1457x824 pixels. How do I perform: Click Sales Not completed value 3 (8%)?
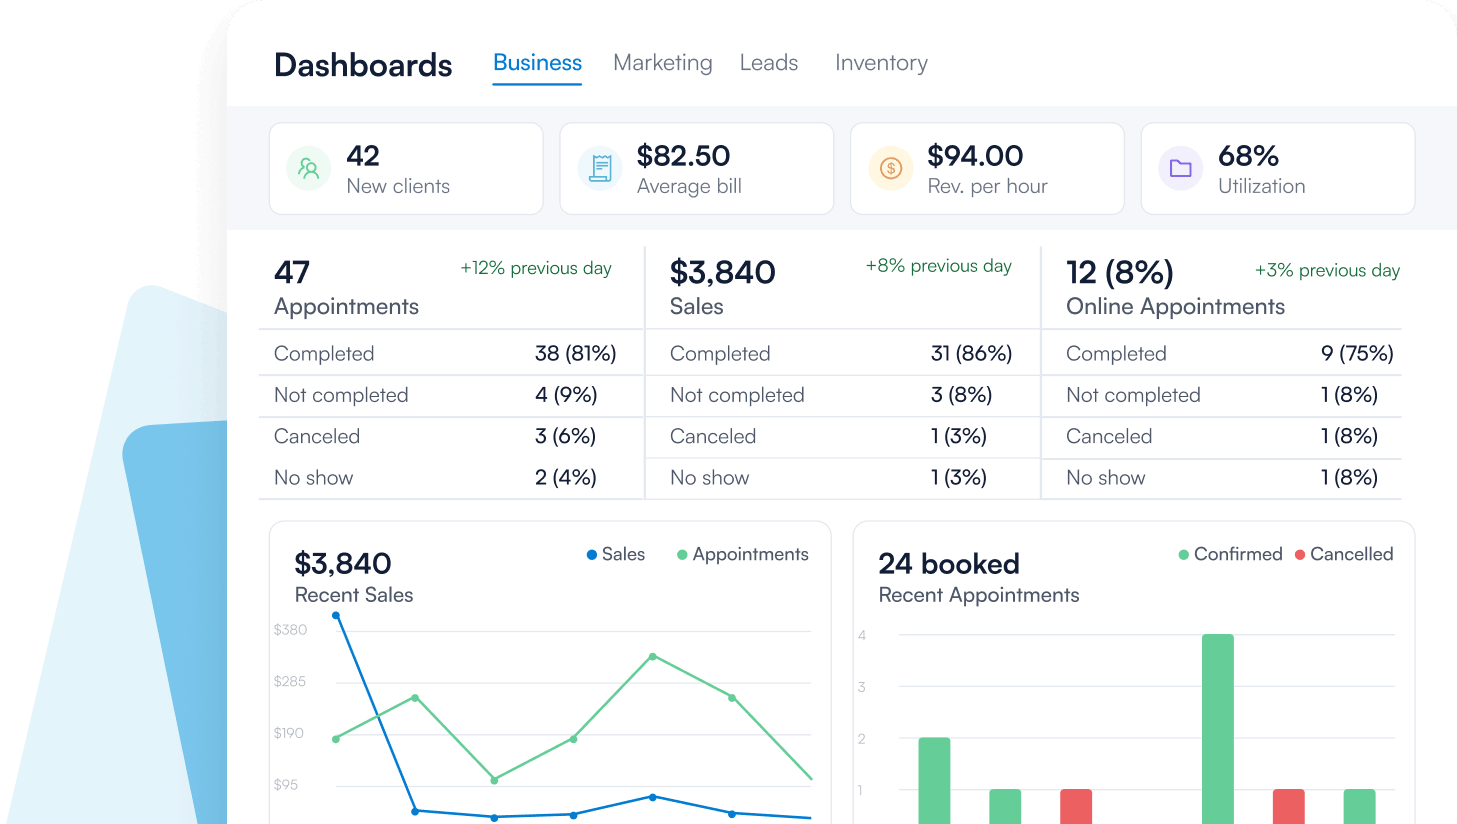tap(961, 395)
